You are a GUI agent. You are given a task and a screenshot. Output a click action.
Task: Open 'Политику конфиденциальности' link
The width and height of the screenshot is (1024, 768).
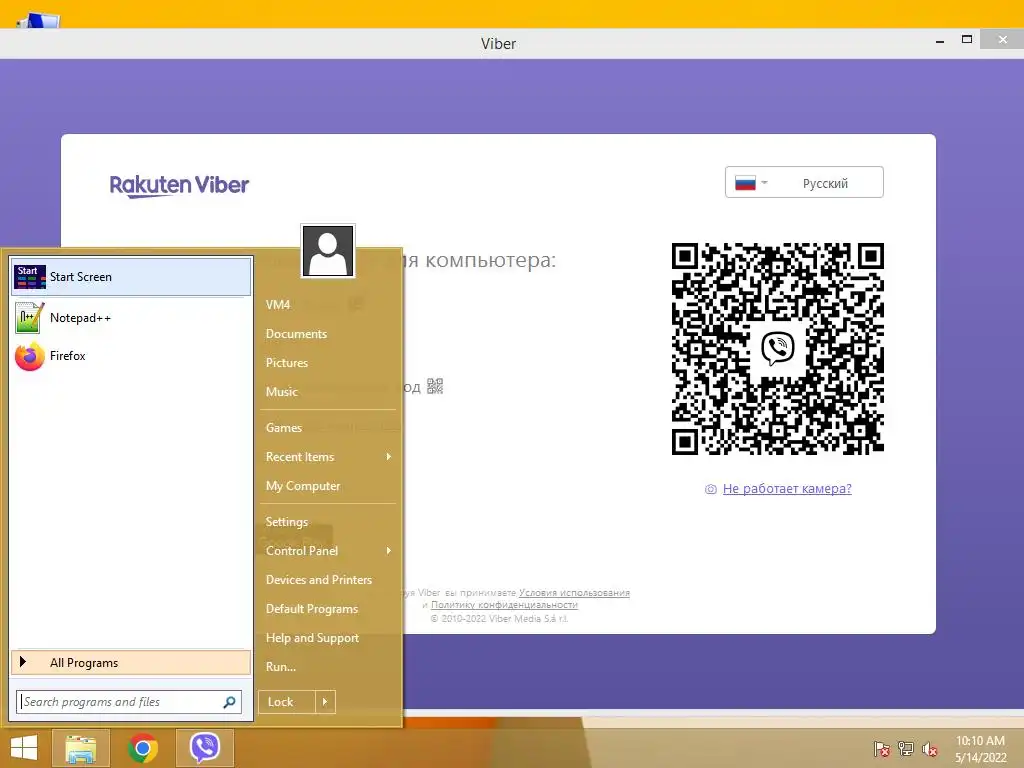(504, 605)
